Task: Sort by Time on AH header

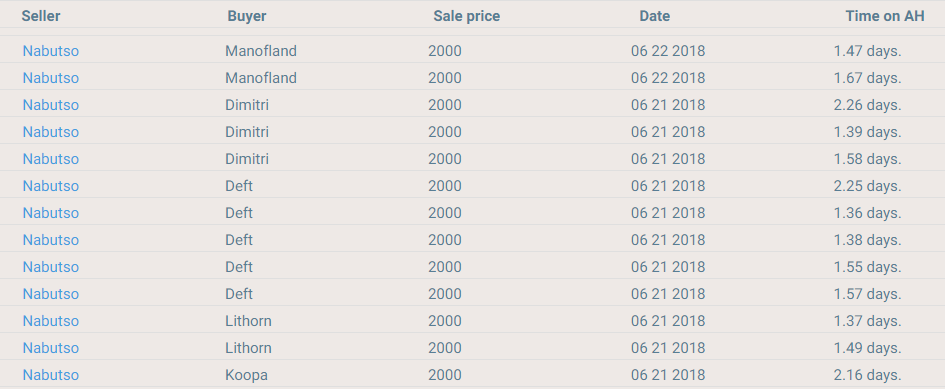Action: coord(885,16)
